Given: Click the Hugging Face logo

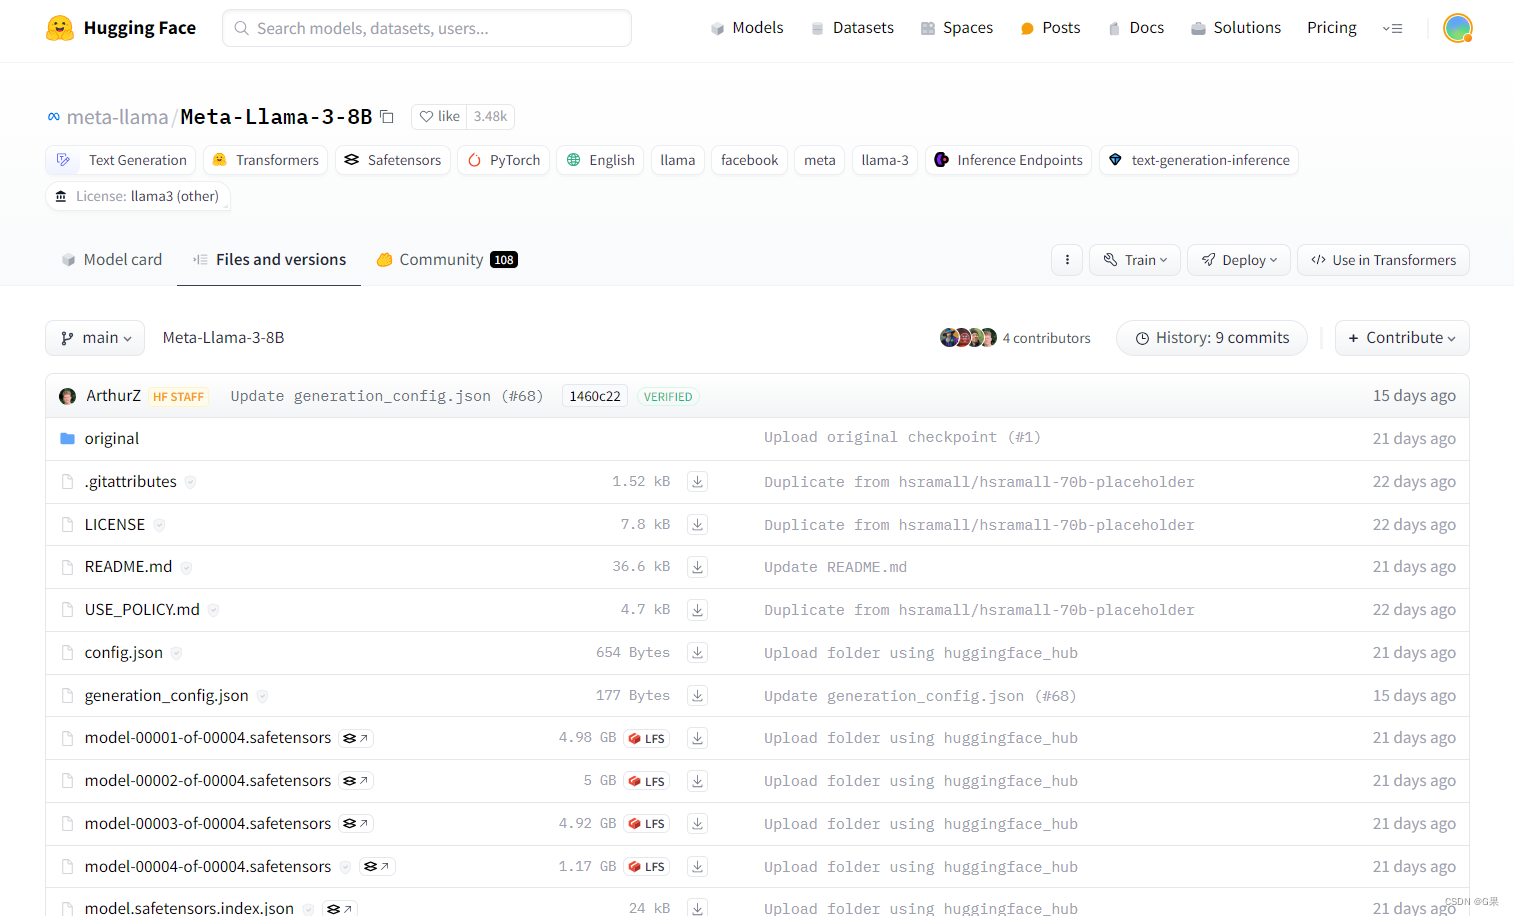Looking at the screenshot, I should point(120,28).
